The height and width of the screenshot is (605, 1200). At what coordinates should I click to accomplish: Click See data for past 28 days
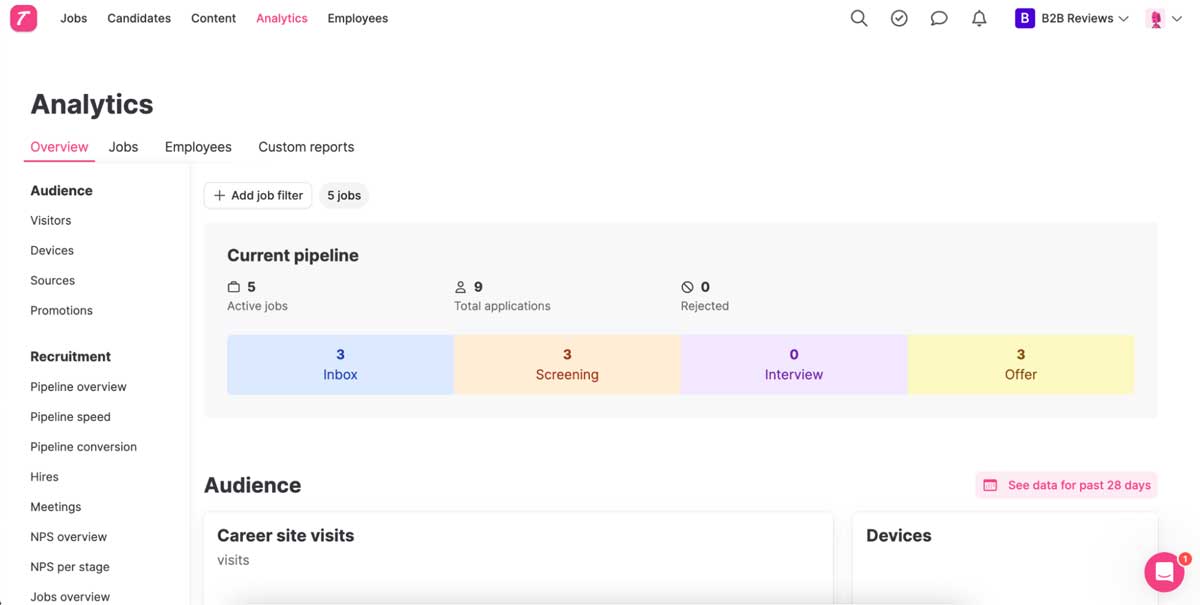(1066, 484)
